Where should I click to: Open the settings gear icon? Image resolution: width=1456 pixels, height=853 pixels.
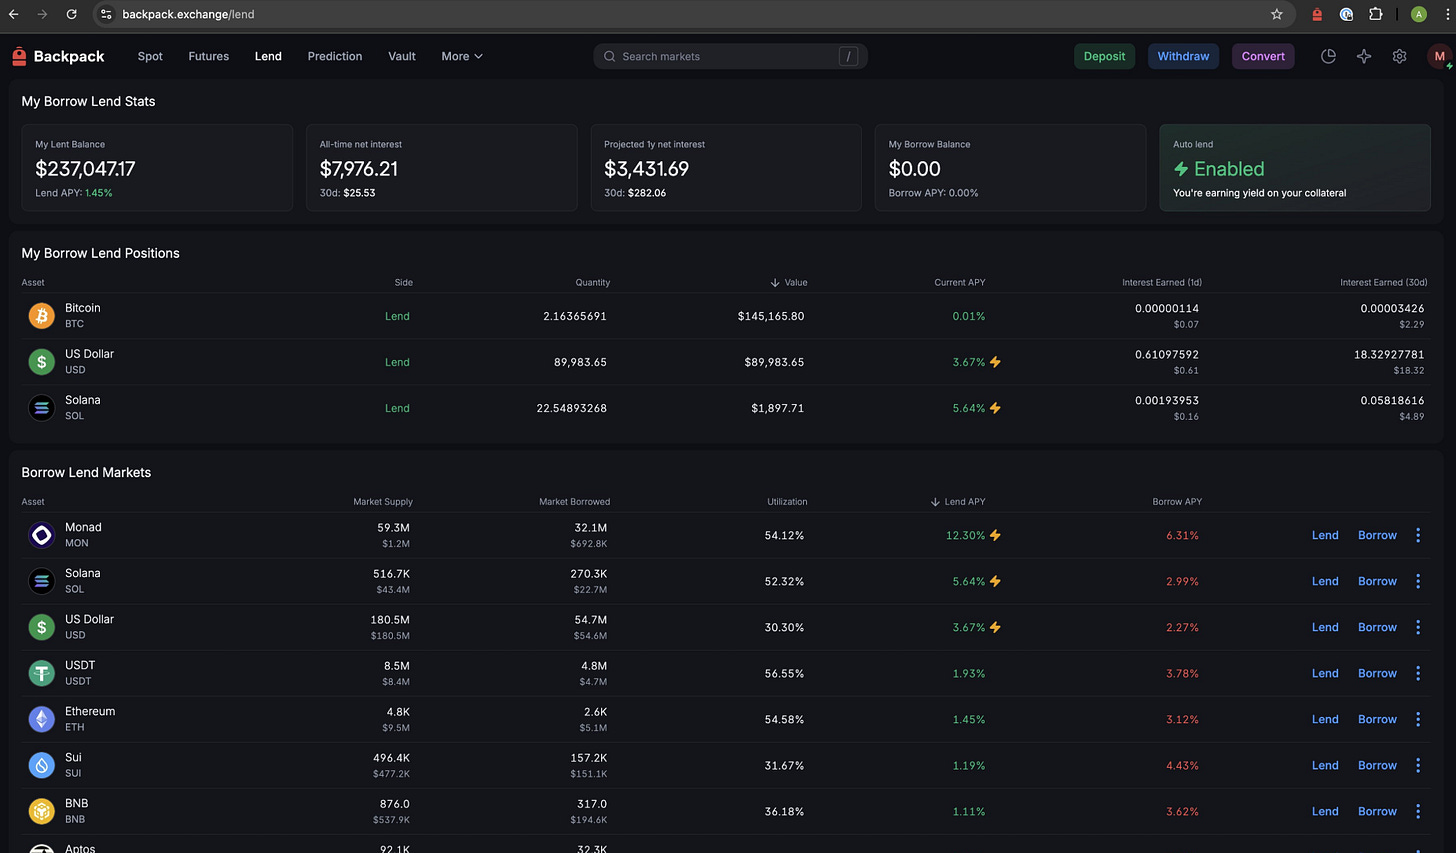[1399, 56]
